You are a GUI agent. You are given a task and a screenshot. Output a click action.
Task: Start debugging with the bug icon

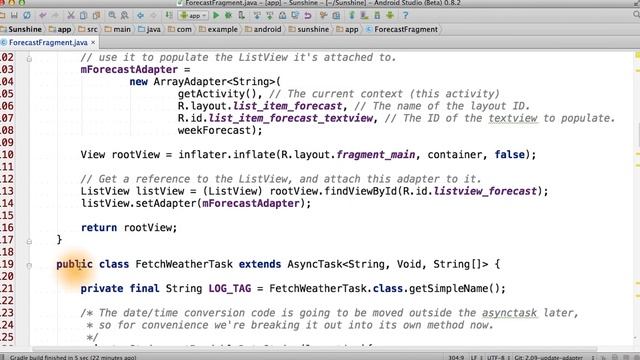tap(229, 16)
